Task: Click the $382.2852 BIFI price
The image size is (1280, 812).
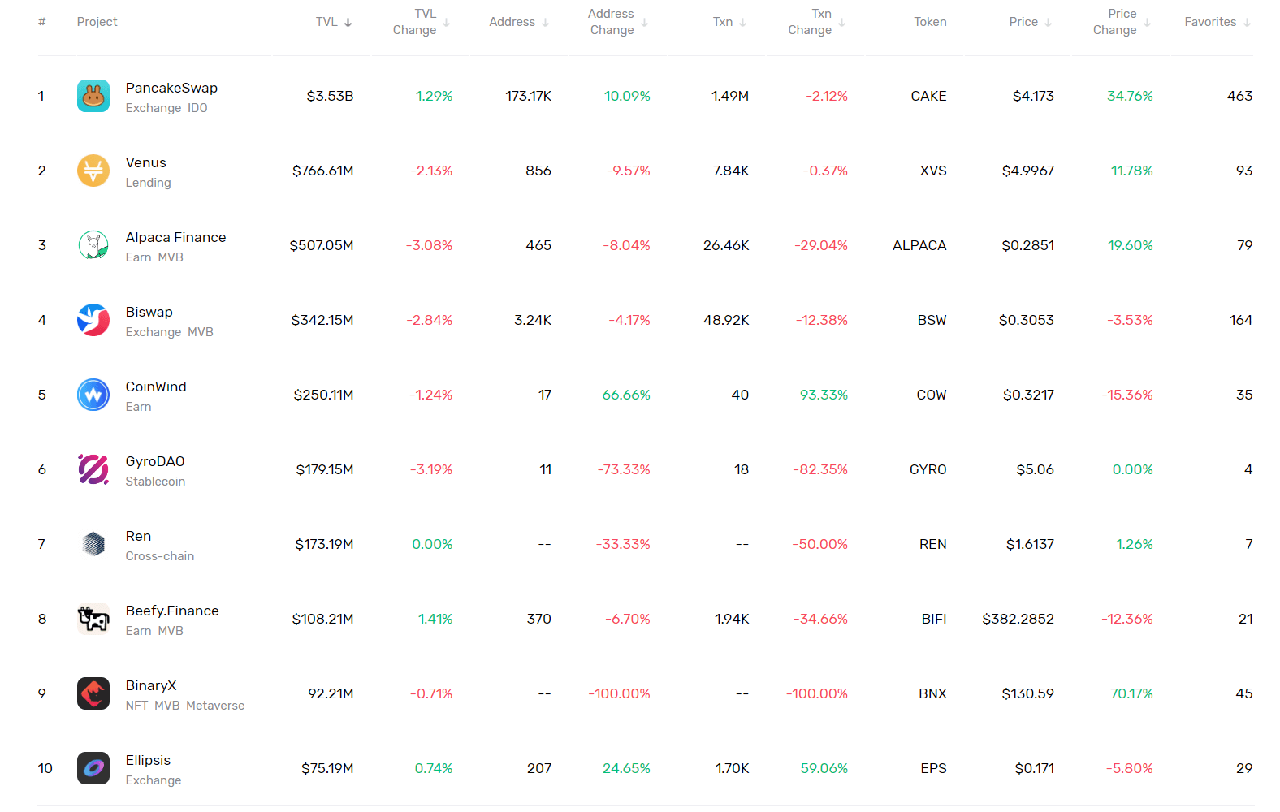Action: pos(1018,619)
